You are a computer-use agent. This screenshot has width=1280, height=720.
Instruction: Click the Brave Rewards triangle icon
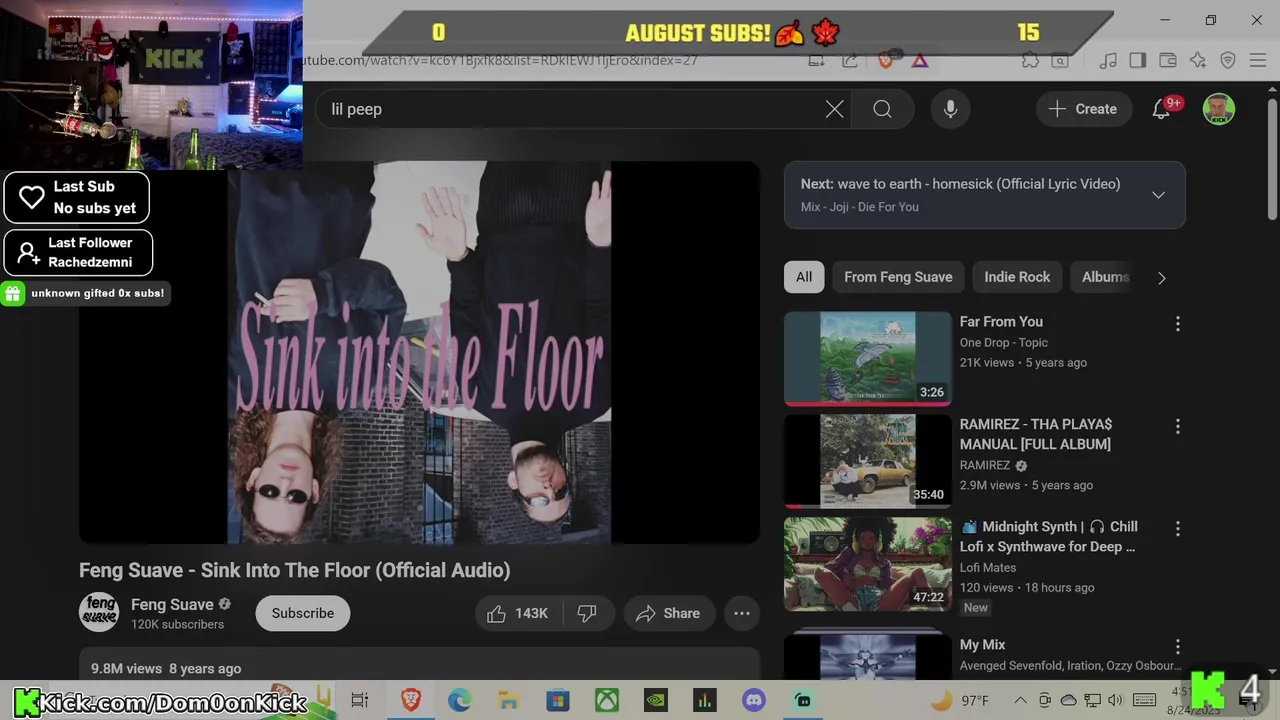tap(920, 60)
